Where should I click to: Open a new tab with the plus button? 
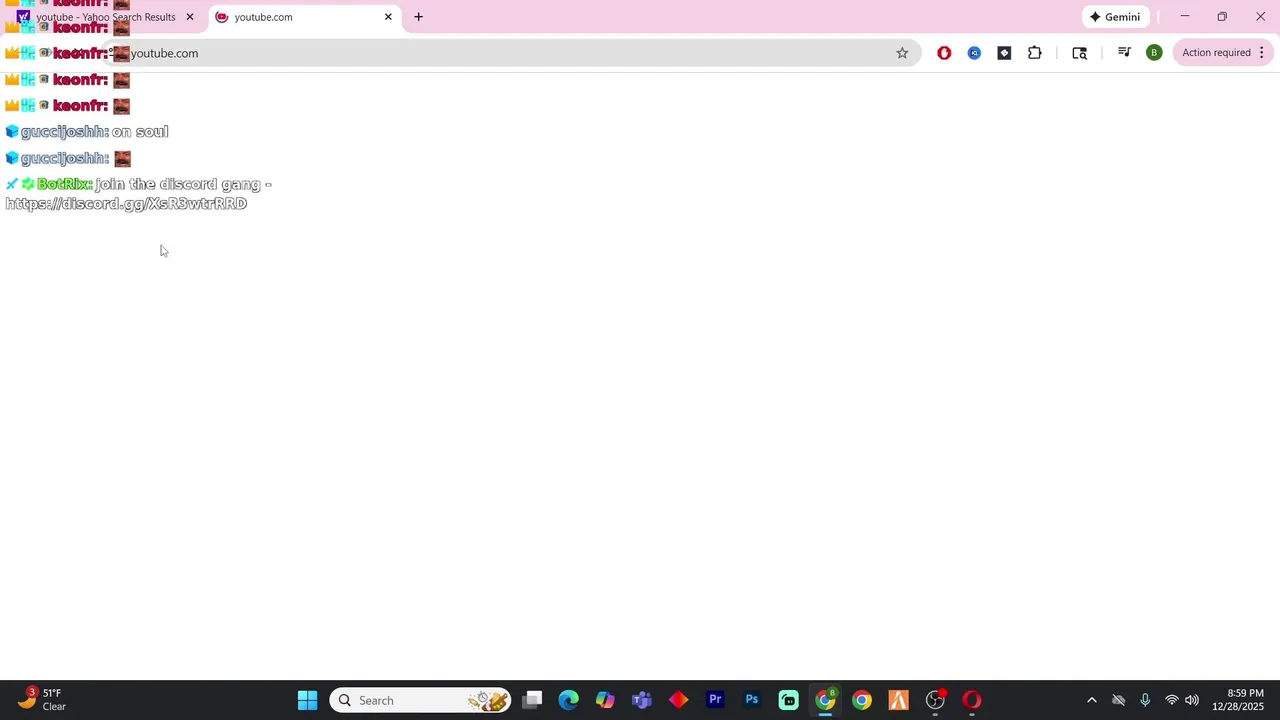pyautogui.click(x=418, y=17)
